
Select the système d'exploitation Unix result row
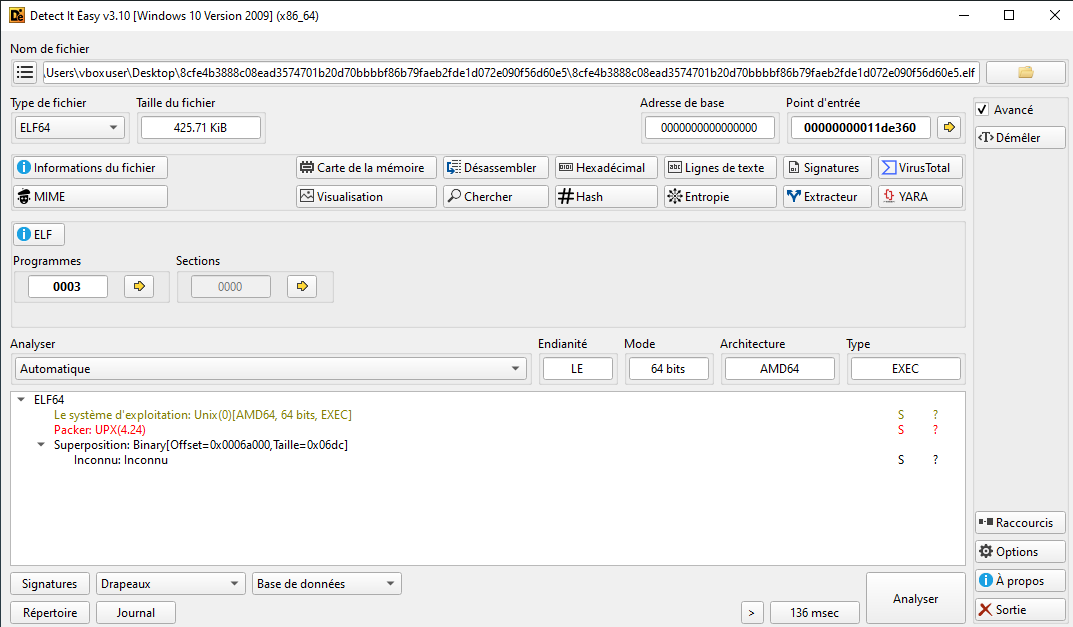(203, 415)
